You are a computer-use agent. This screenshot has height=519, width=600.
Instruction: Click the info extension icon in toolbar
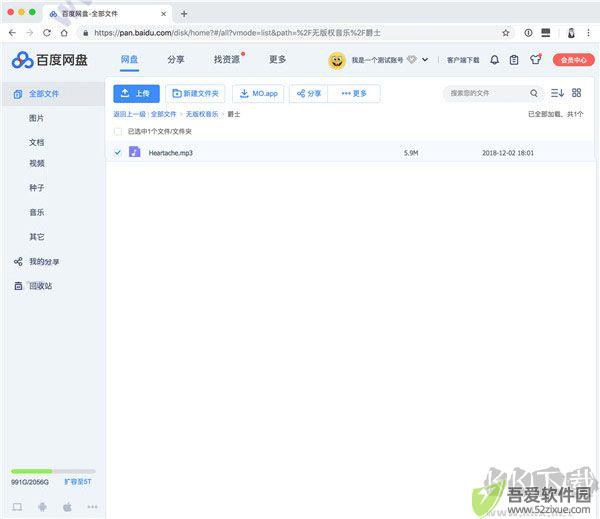[528, 33]
